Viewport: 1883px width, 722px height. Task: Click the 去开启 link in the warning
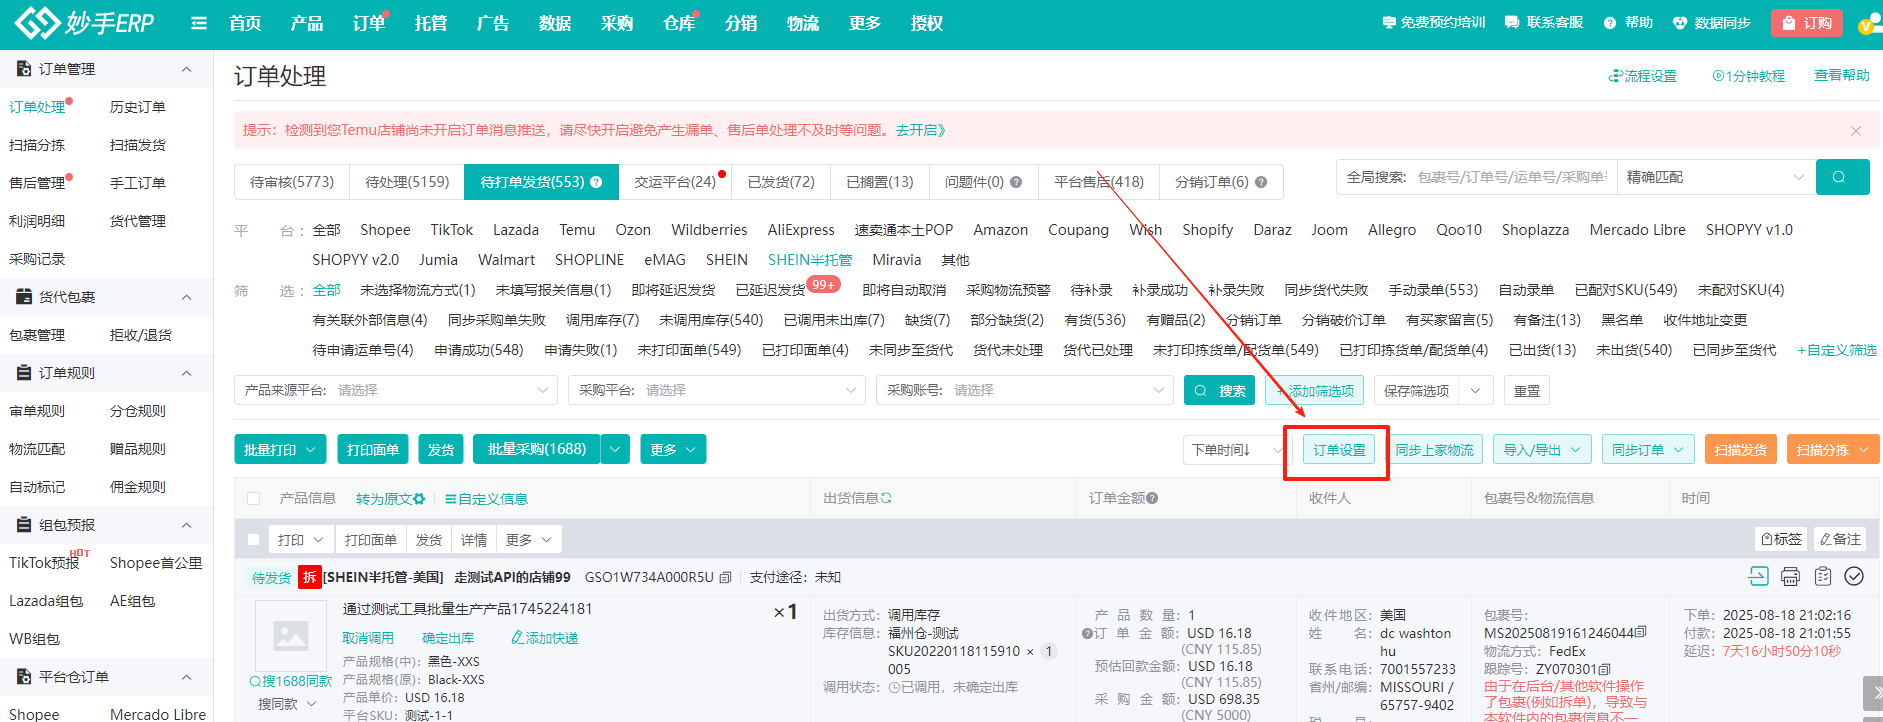pyautogui.click(x=920, y=130)
